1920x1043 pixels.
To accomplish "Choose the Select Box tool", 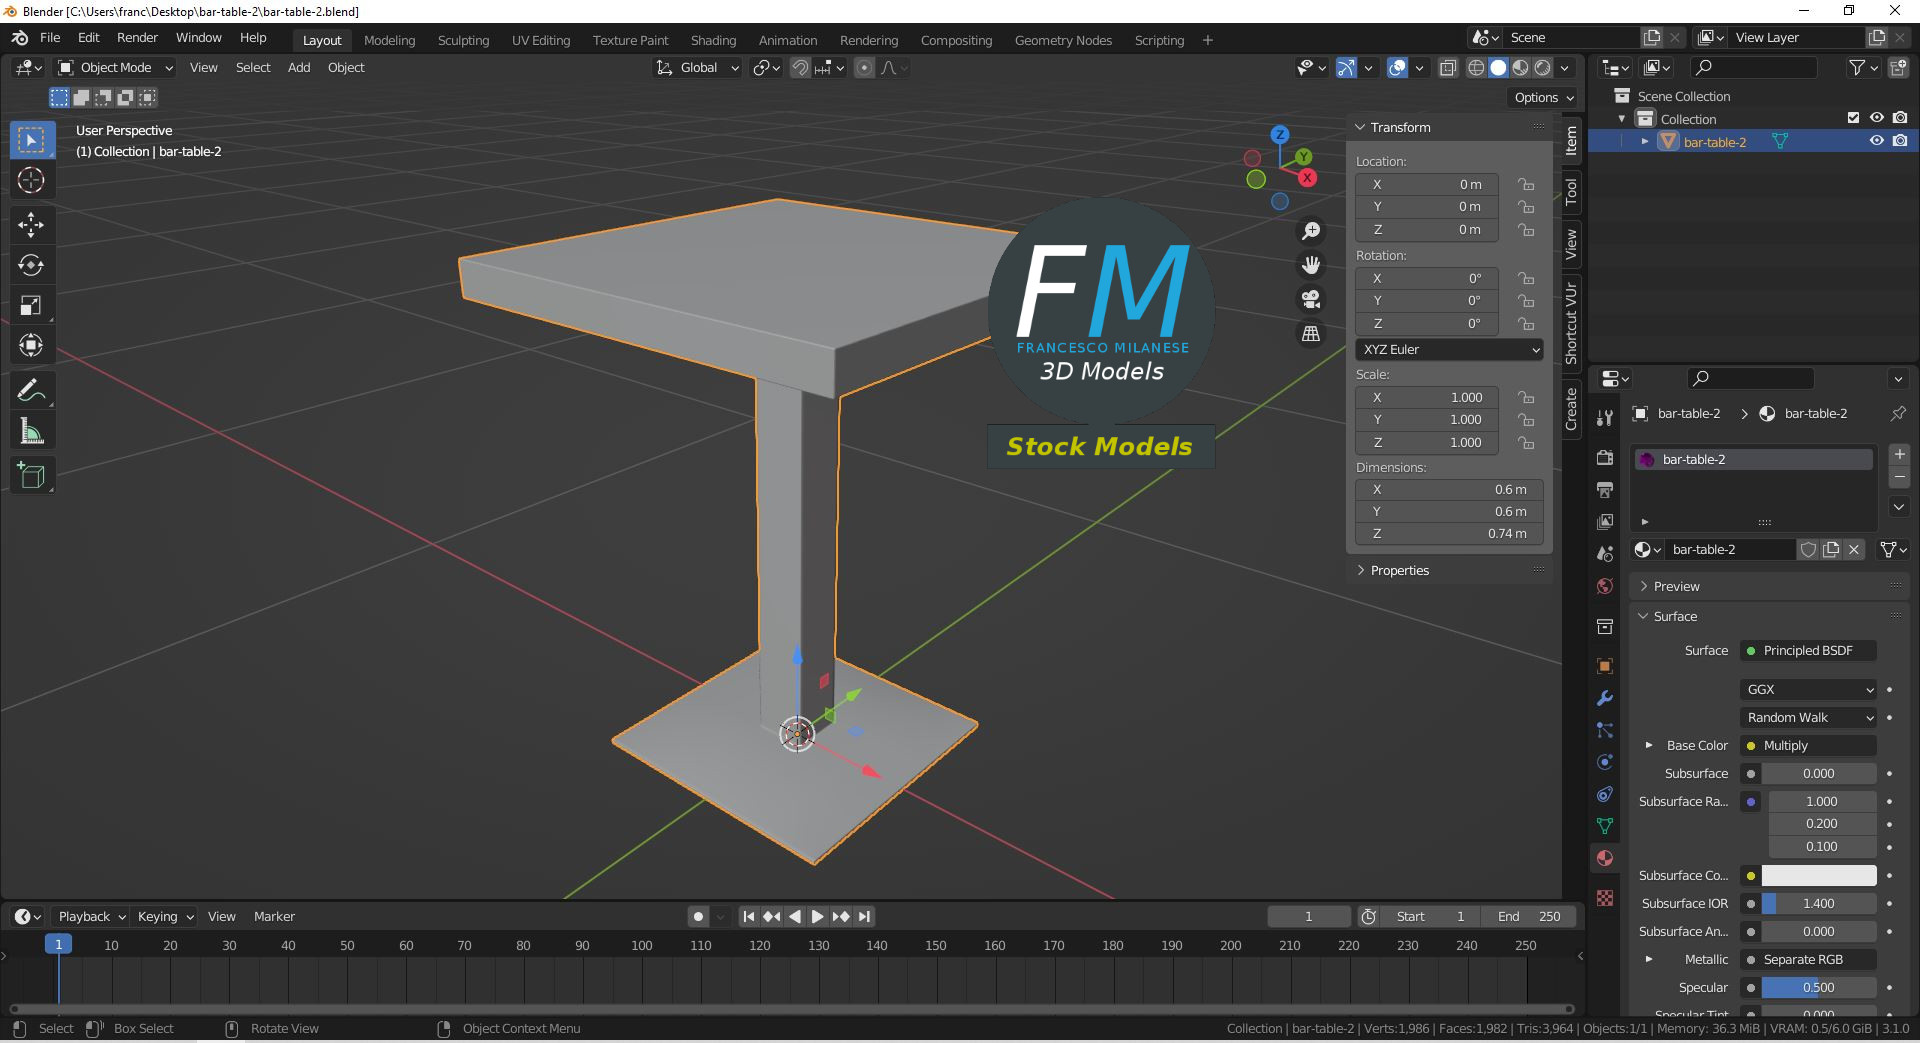I will point(31,140).
